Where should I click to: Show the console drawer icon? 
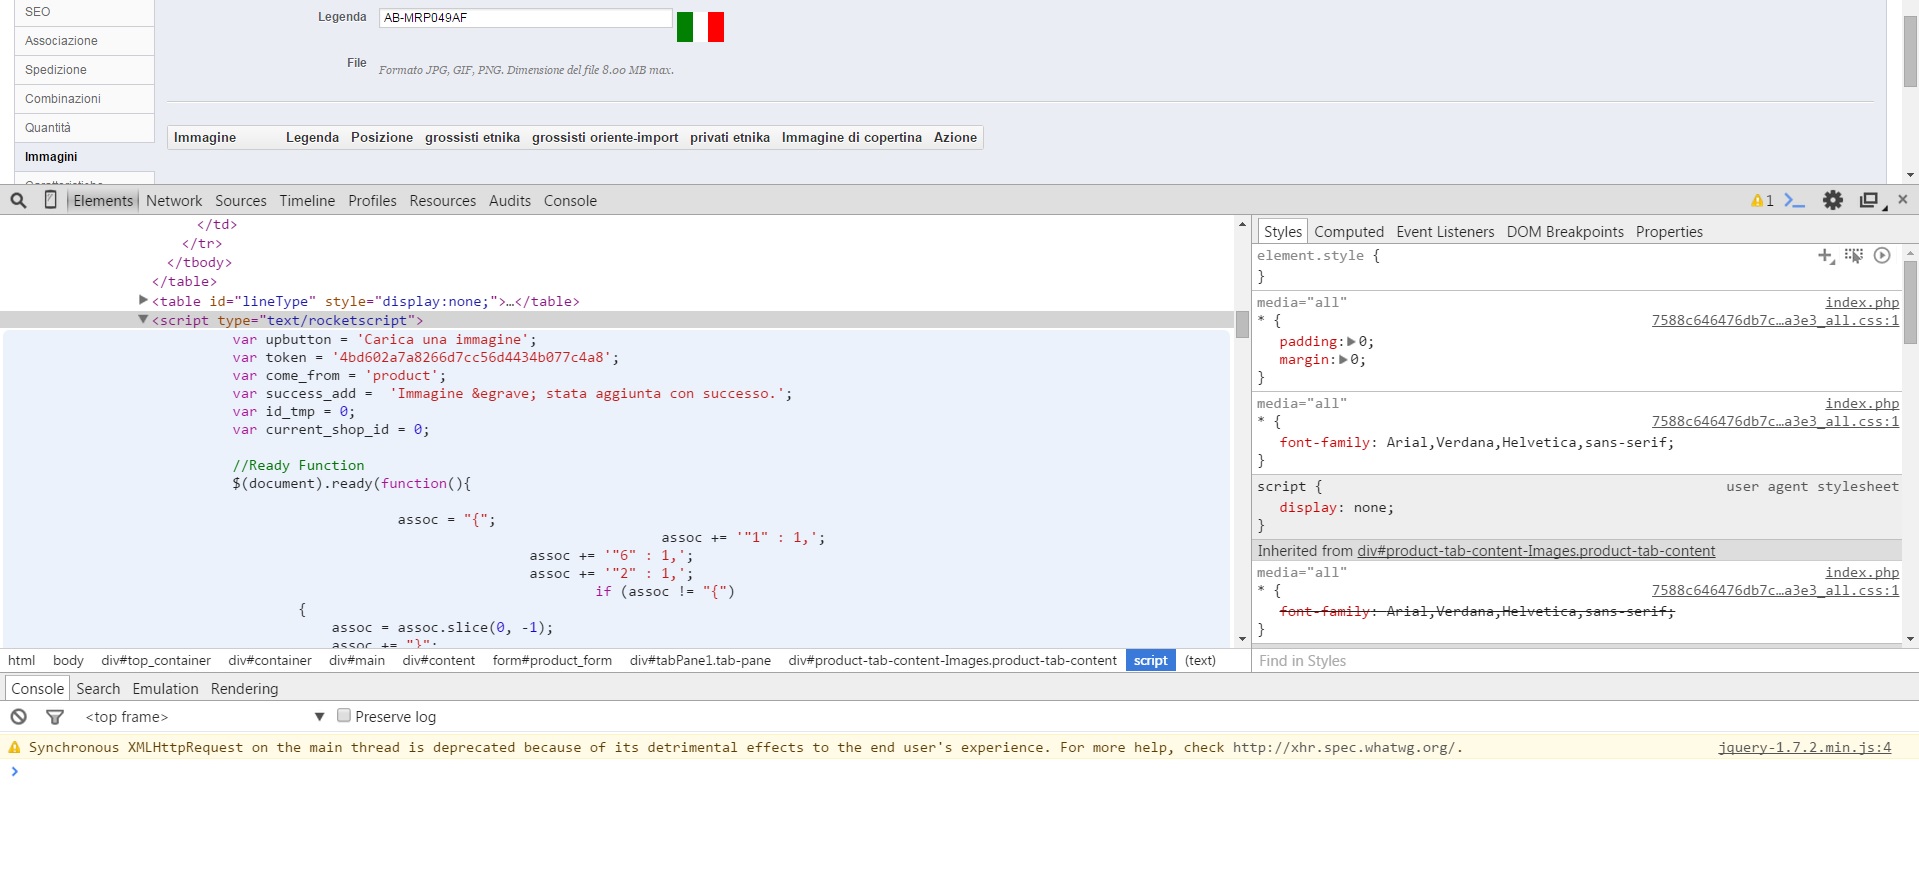(x=1795, y=200)
